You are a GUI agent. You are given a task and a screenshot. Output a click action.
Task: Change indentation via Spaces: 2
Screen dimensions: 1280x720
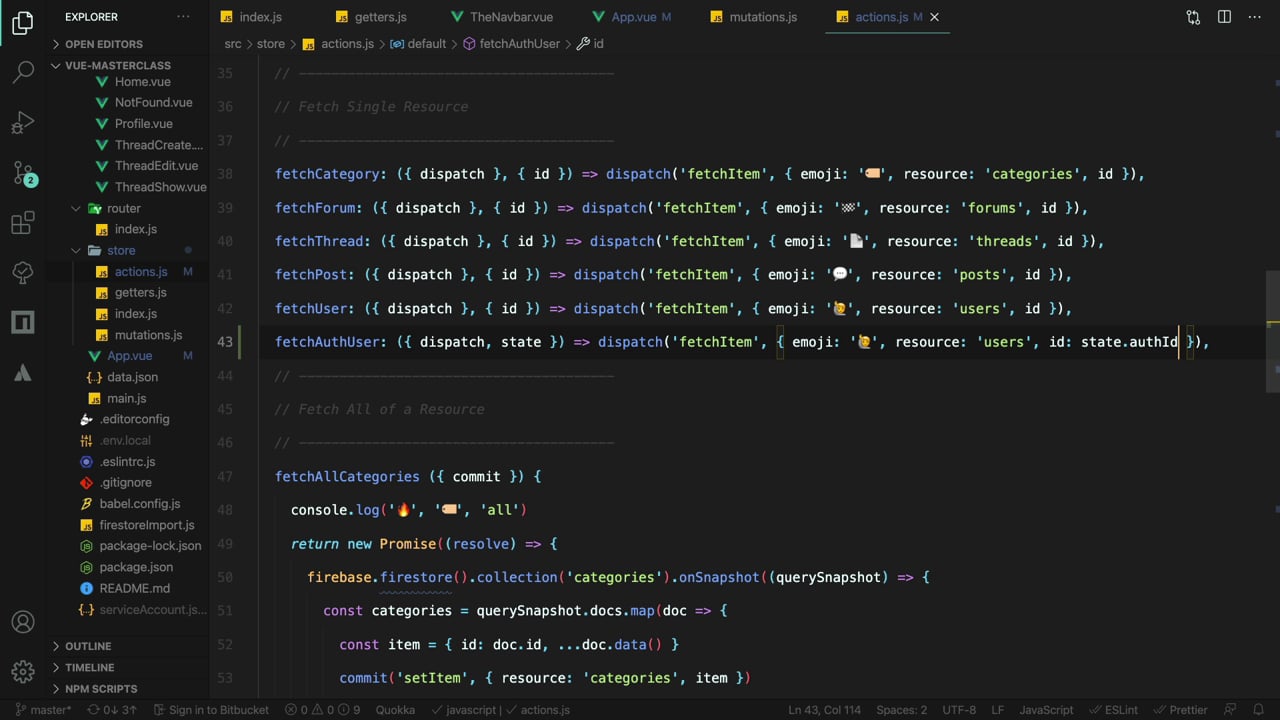click(902, 710)
